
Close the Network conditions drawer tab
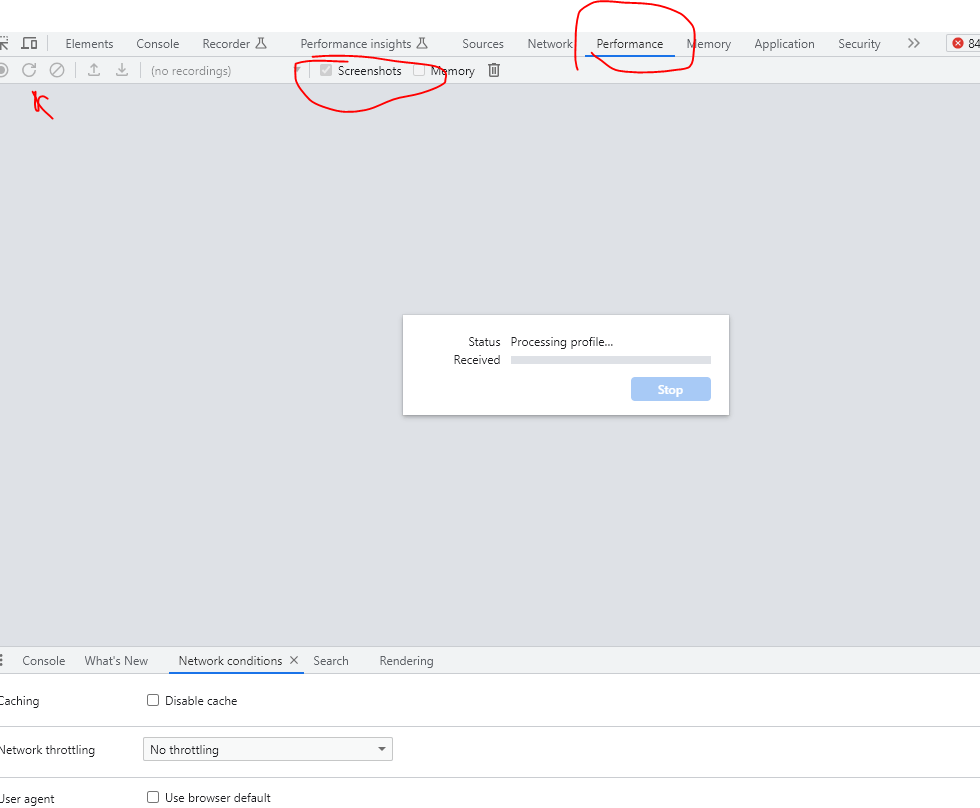pos(294,660)
